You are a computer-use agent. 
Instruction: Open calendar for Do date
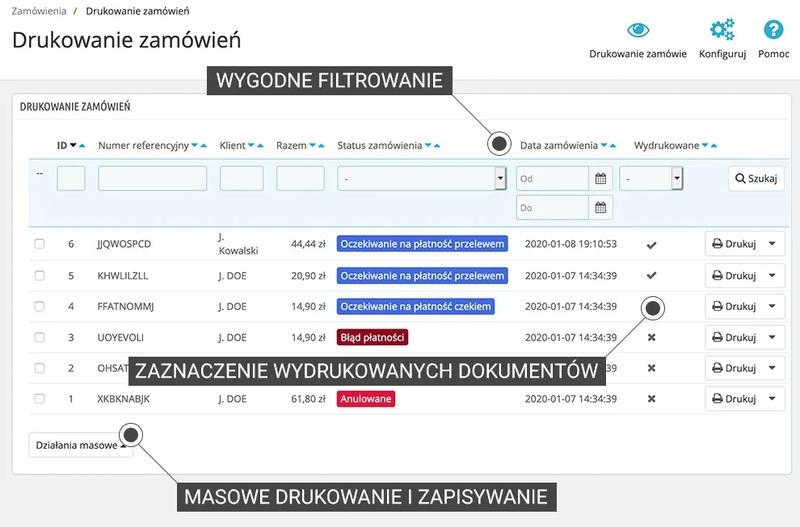(601, 208)
